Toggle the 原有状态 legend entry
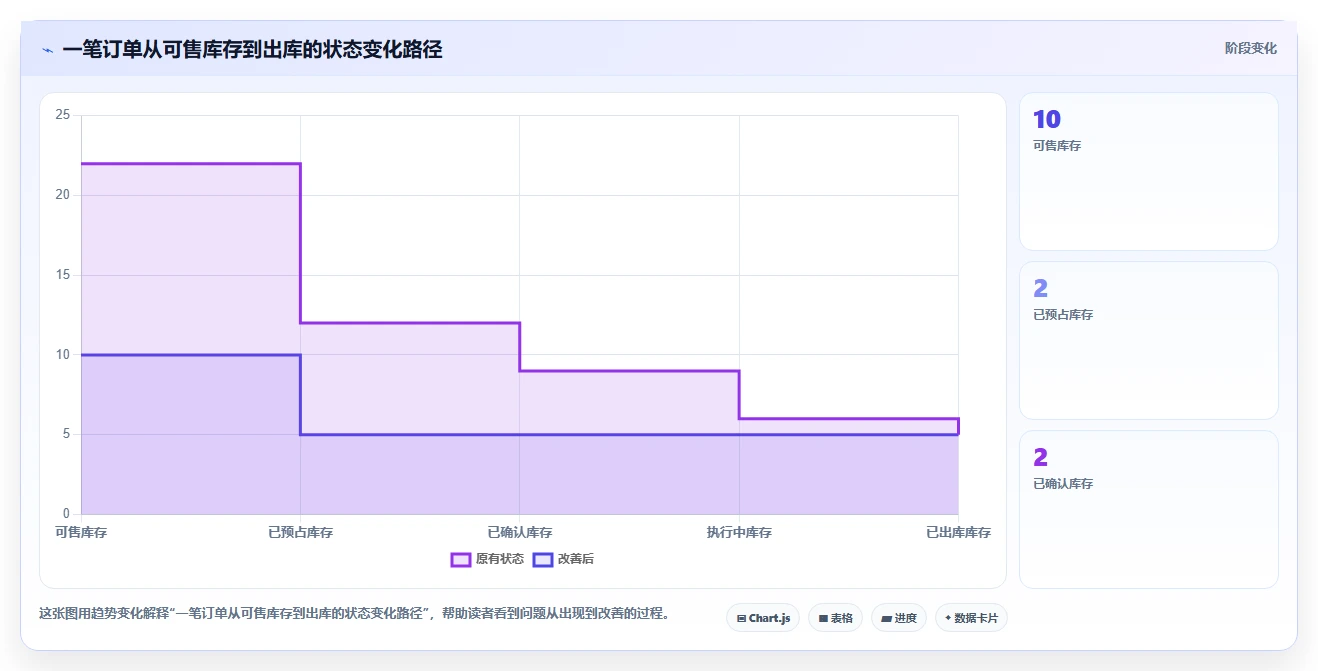This screenshot has width=1318, height=671. (x=487, y=559)
